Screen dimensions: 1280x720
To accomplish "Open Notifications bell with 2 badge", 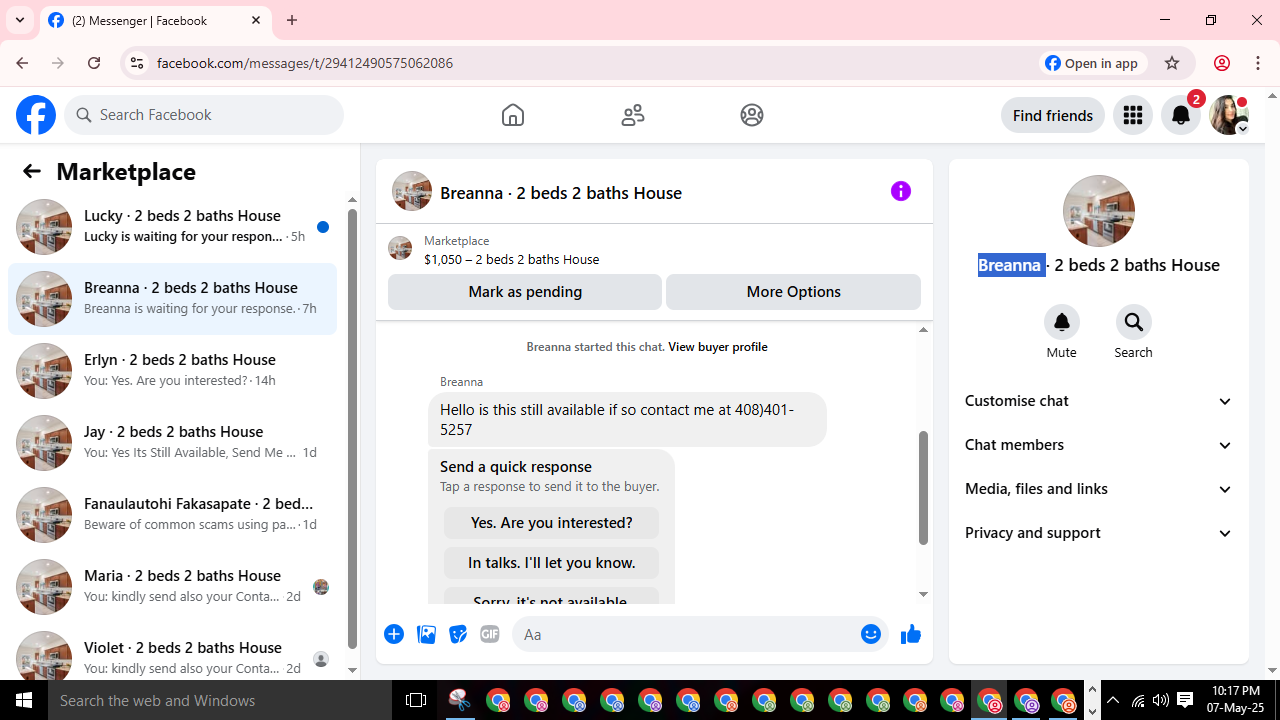I will coord(1181,115).
